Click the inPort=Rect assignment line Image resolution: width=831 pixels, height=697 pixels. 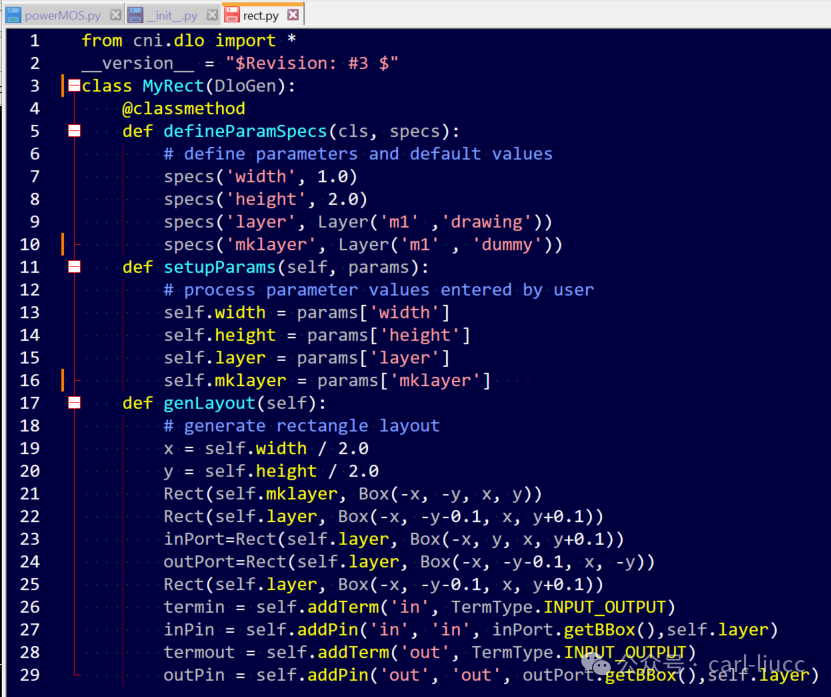[394, 540]
